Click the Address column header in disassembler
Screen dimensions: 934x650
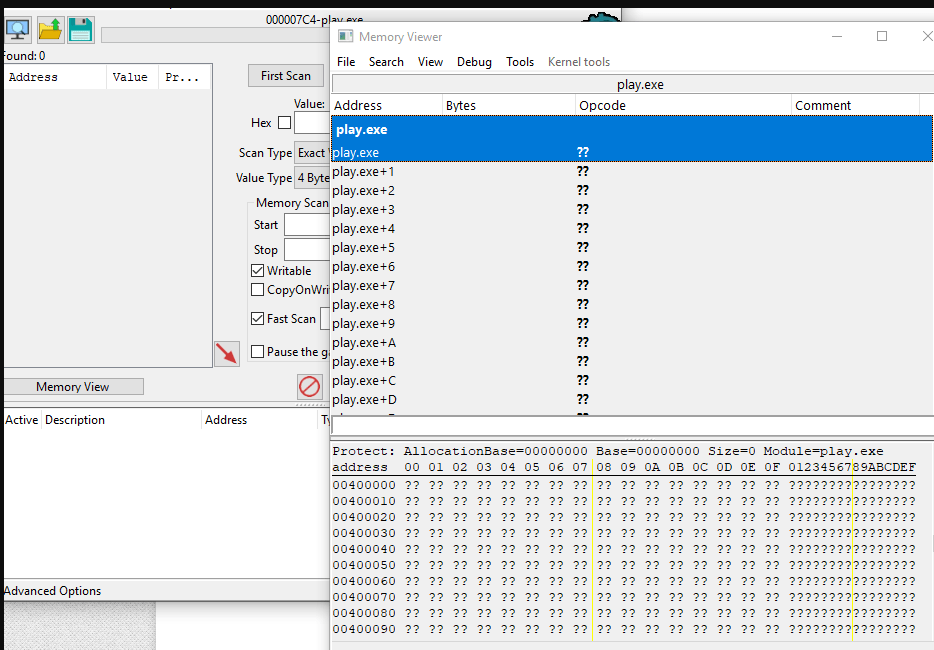pos(387,105)
